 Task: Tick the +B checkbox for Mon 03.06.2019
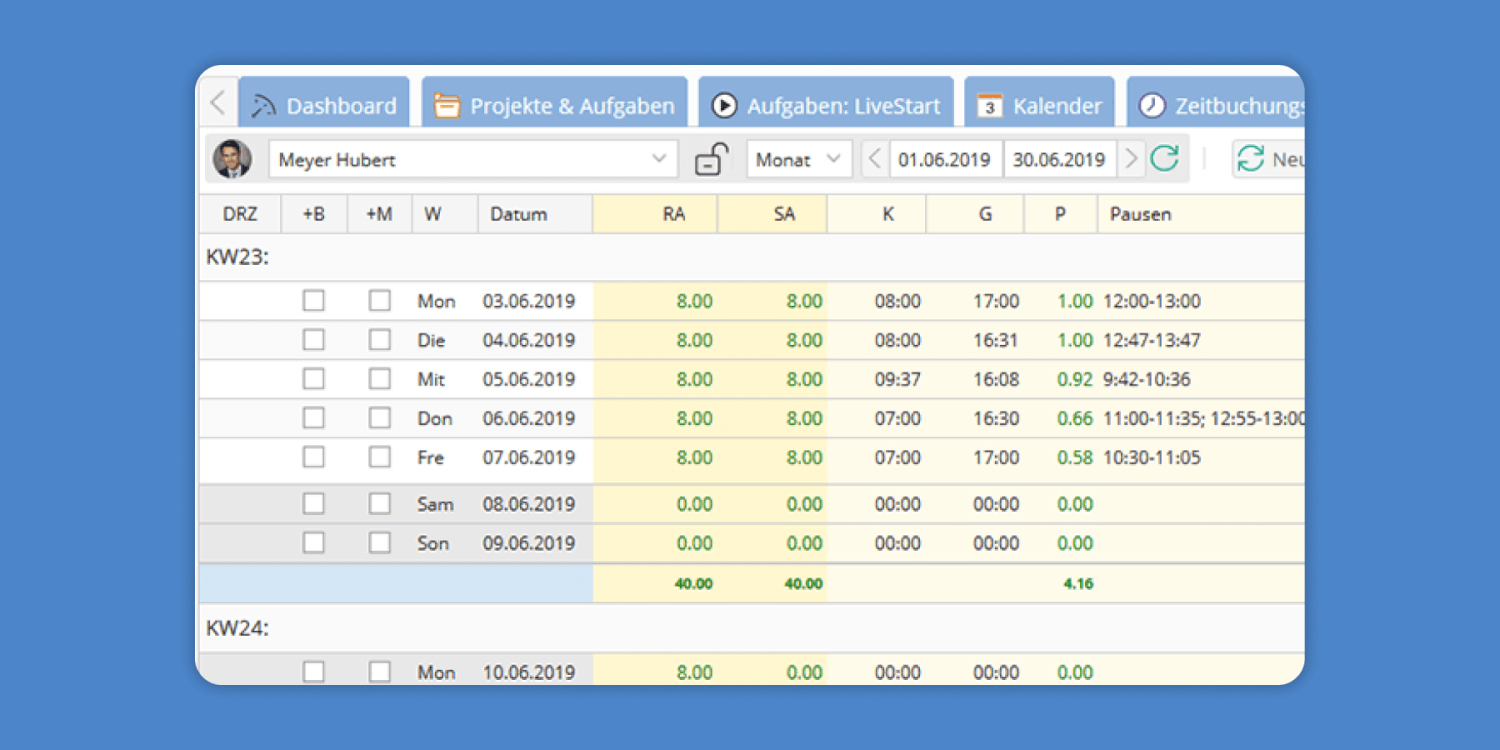click(x=314, y=301)
